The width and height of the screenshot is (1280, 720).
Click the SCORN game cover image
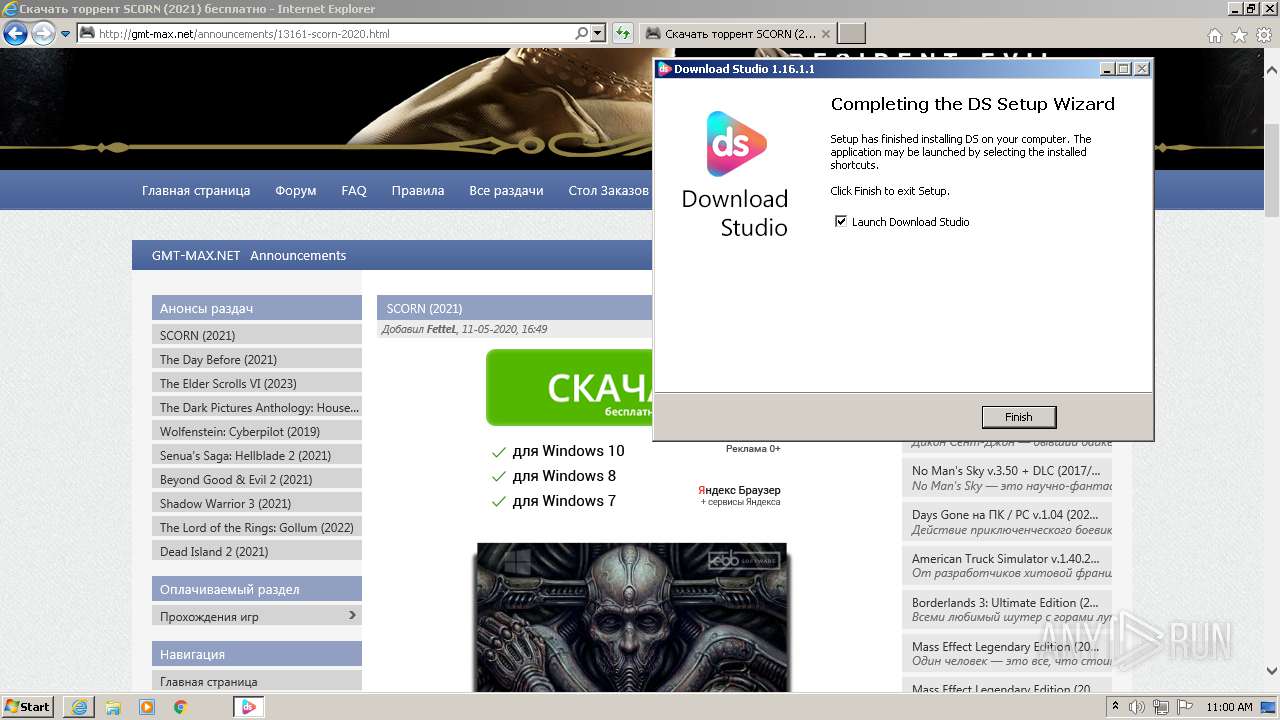(x=632, y=618)
